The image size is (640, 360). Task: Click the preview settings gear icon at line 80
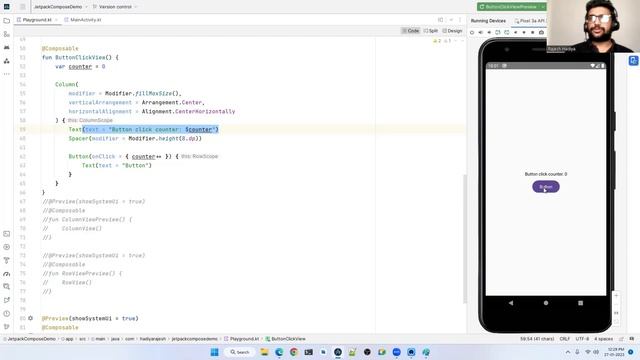[31, 318]
